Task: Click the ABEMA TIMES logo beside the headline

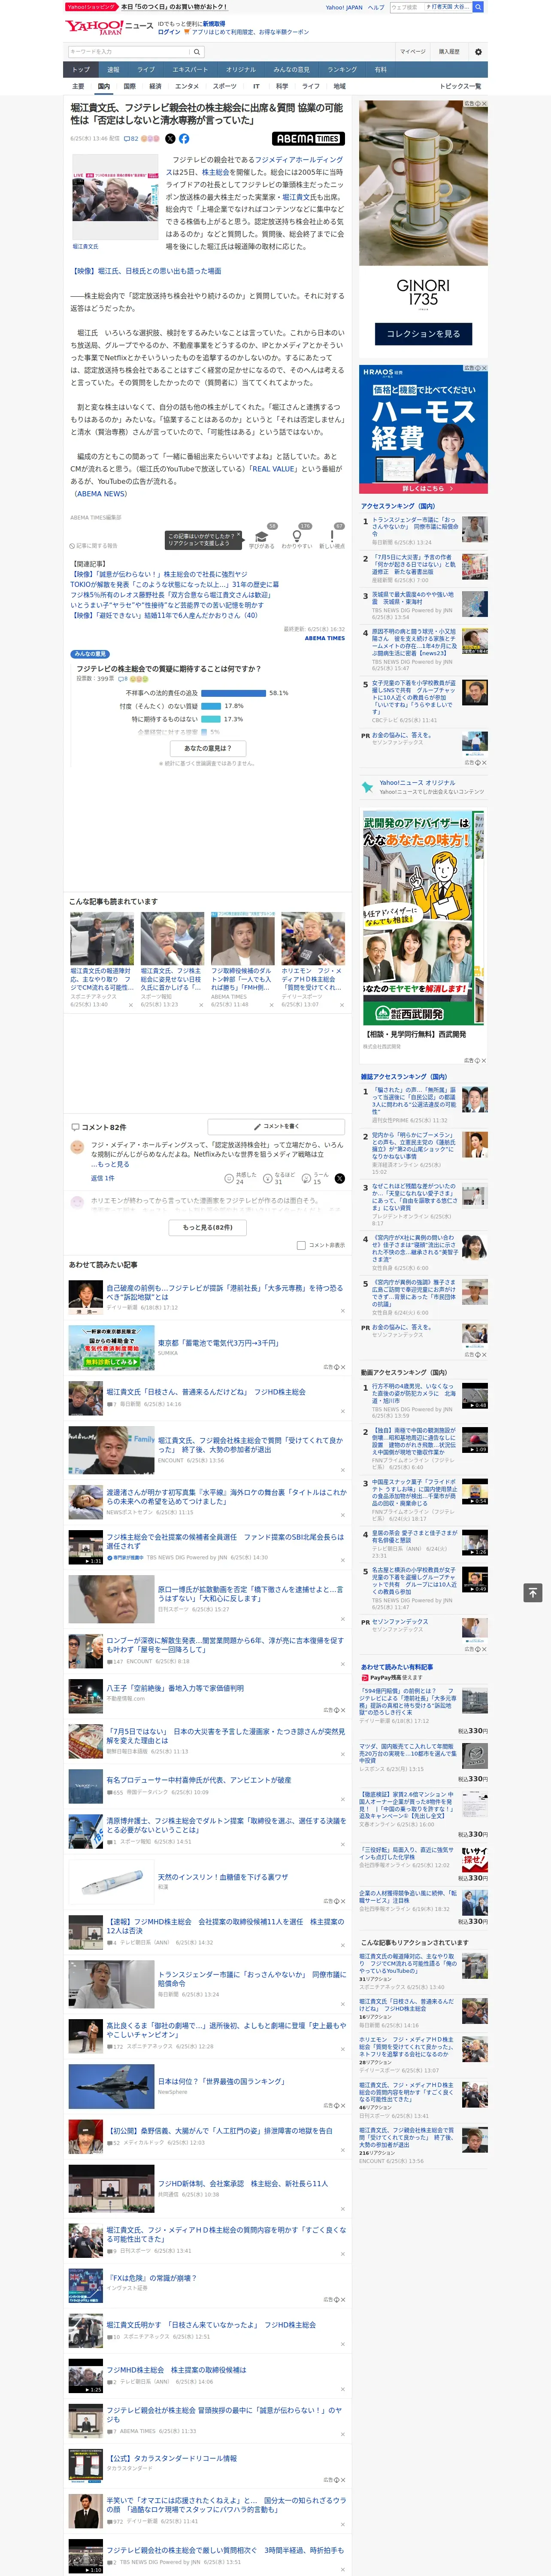Action: point(308,139)
